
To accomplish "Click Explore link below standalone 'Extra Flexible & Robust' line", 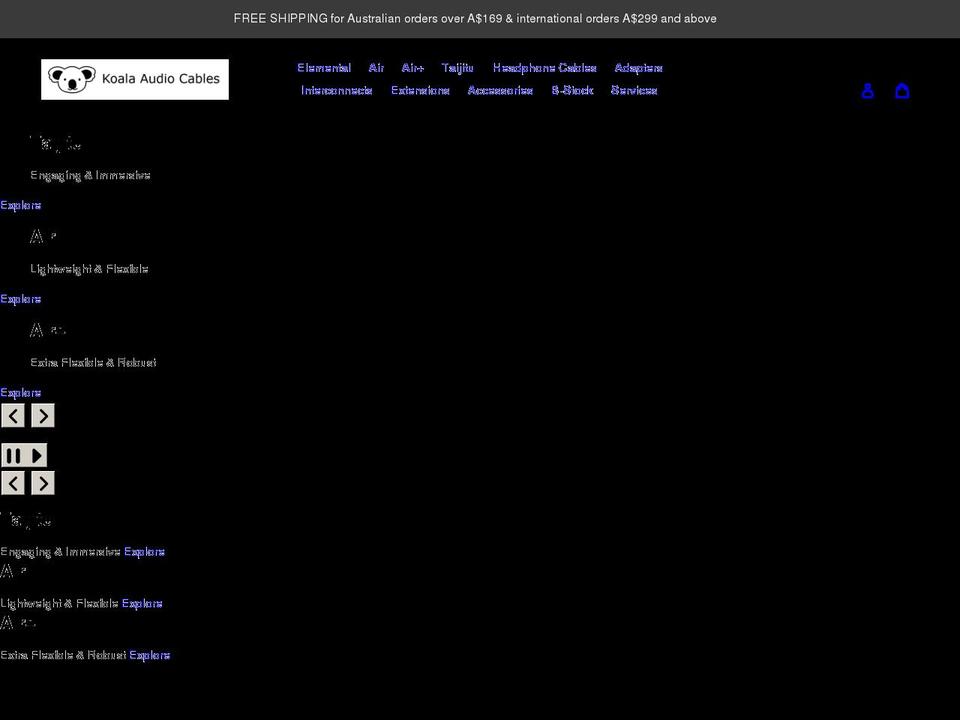I will [21, 392].
